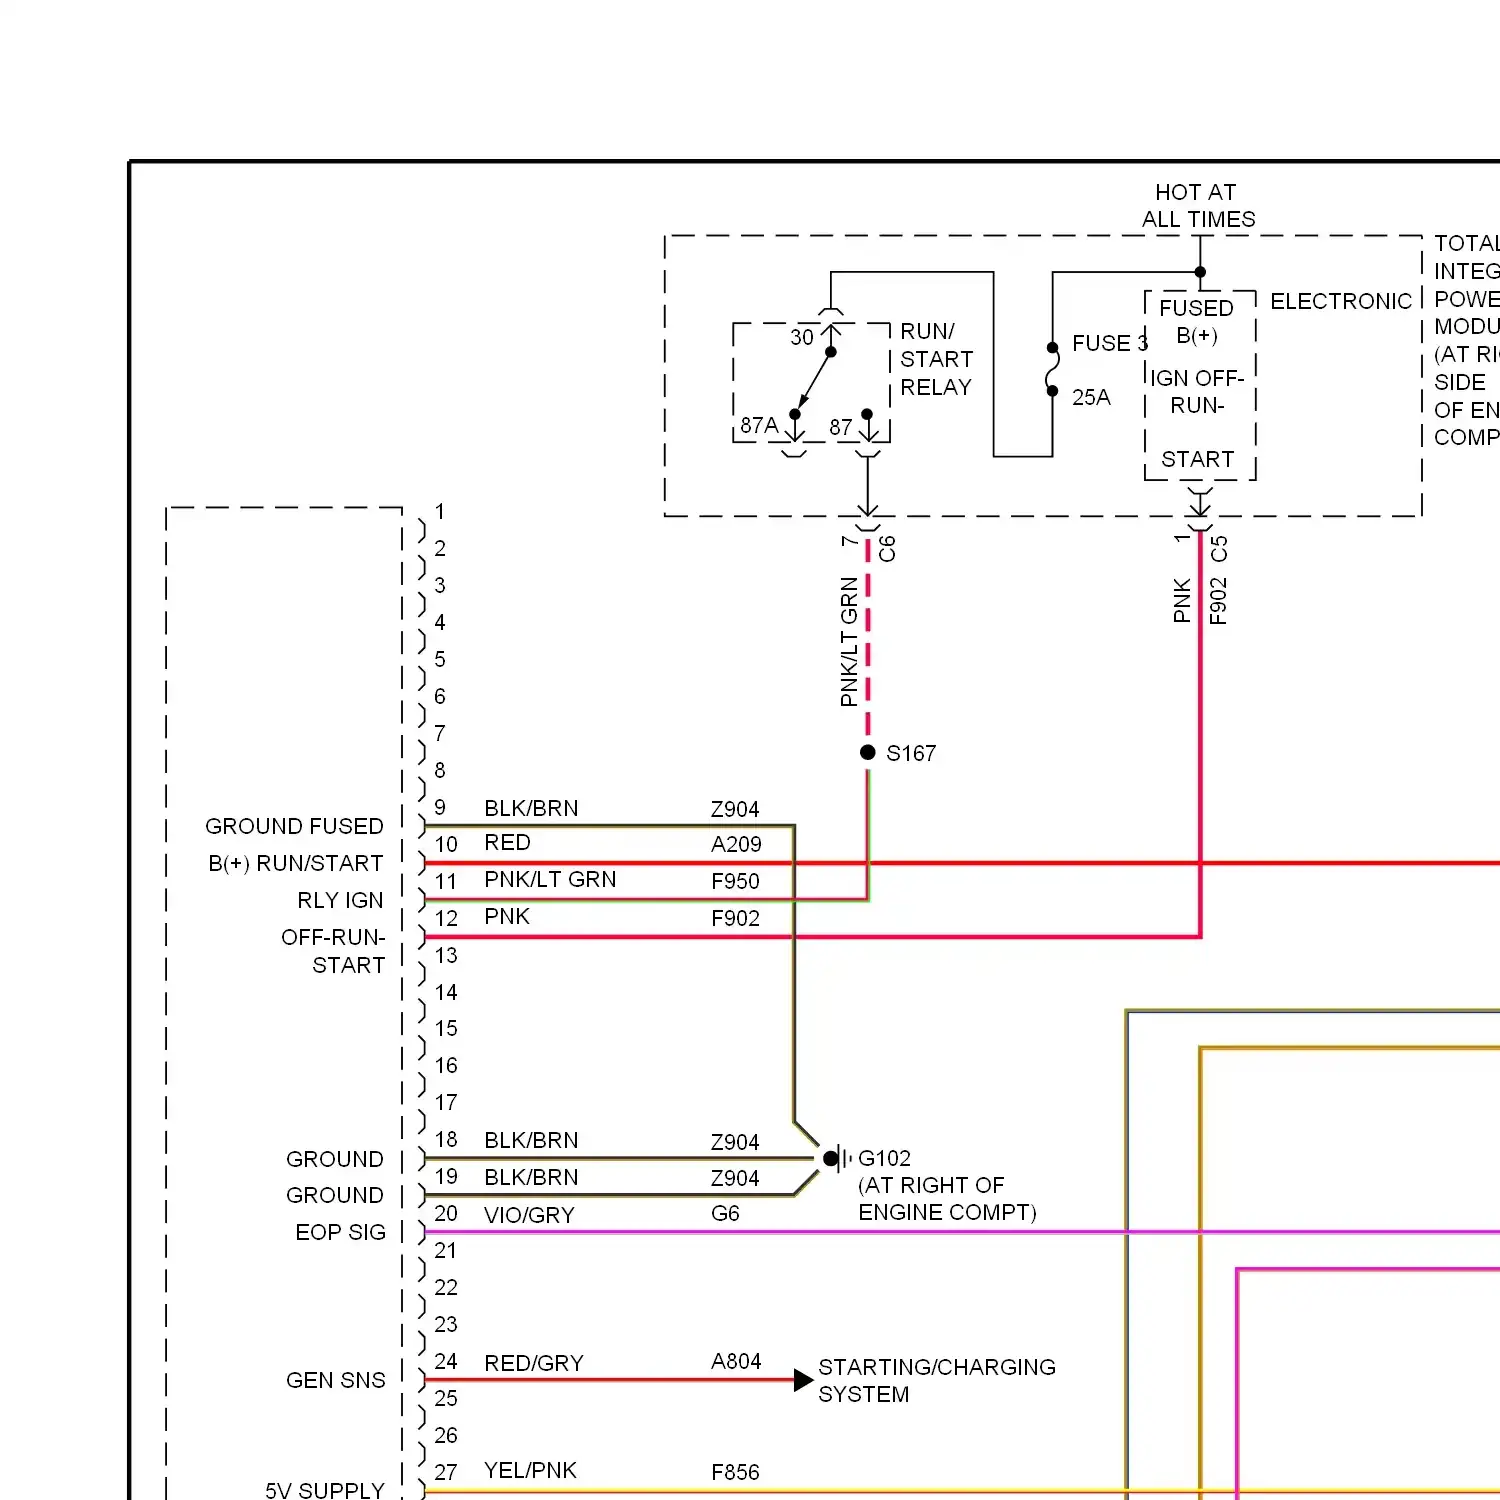This screenshot has height=1500, width=1500.
Task: Click the RED/GRY wire label
Action: click(533, 1363)
